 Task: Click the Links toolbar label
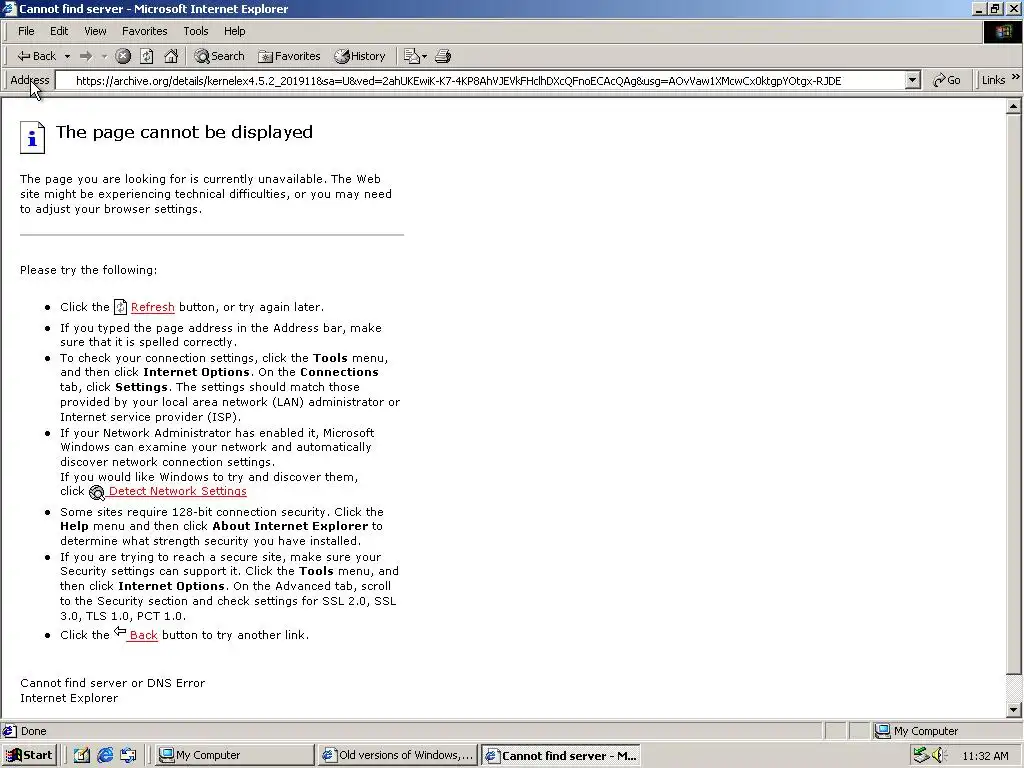(x=993, y=80)
